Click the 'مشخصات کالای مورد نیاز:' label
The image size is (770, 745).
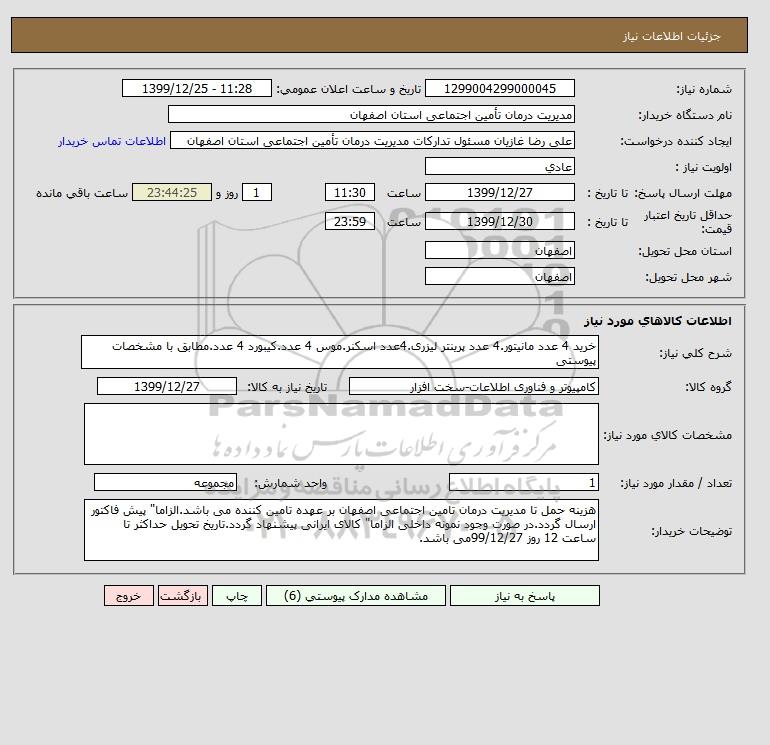pos(668,435)
